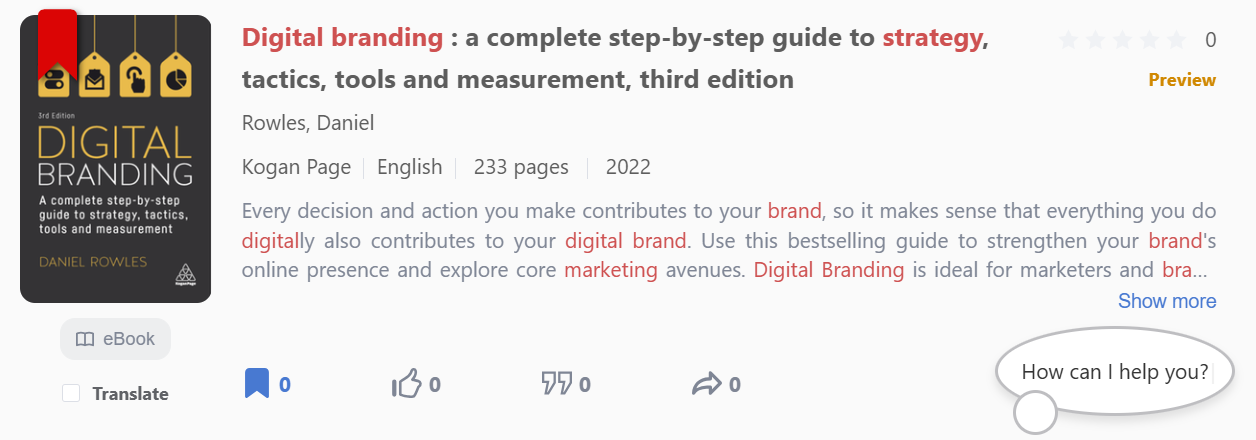
Task: Give the book a five-star rating
Action: pos(1177,40)
